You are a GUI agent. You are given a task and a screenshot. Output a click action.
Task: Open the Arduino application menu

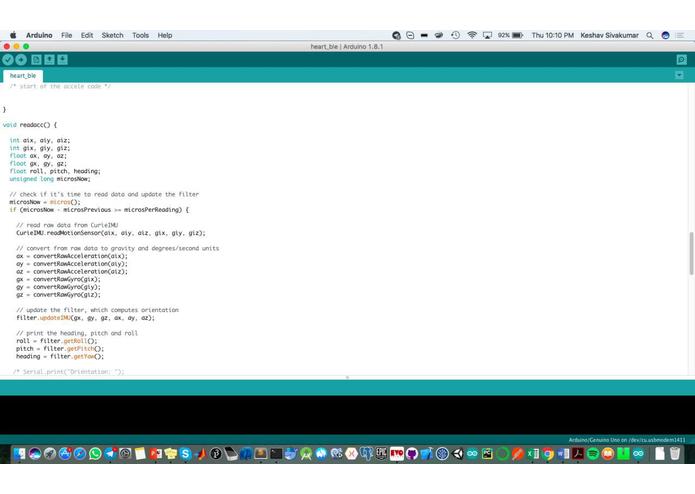point(39,35)
